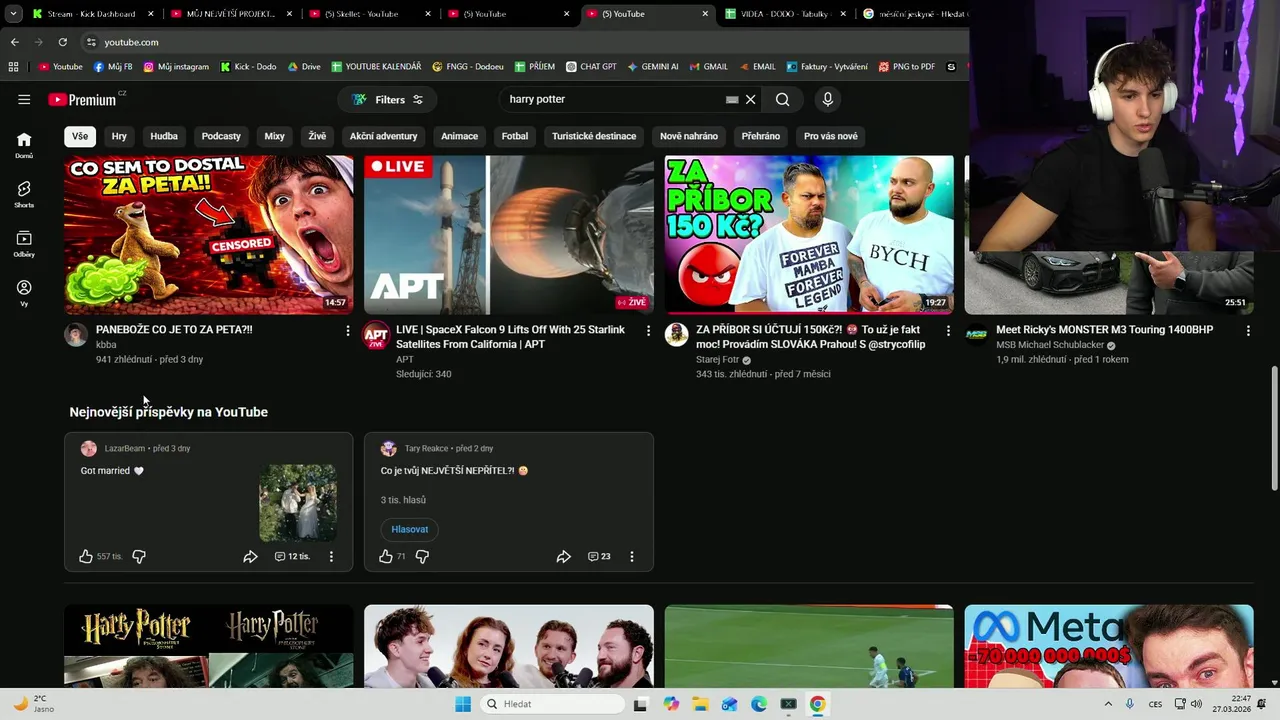
Task: Select the Hudba filter chip
Action: point(164,136)
